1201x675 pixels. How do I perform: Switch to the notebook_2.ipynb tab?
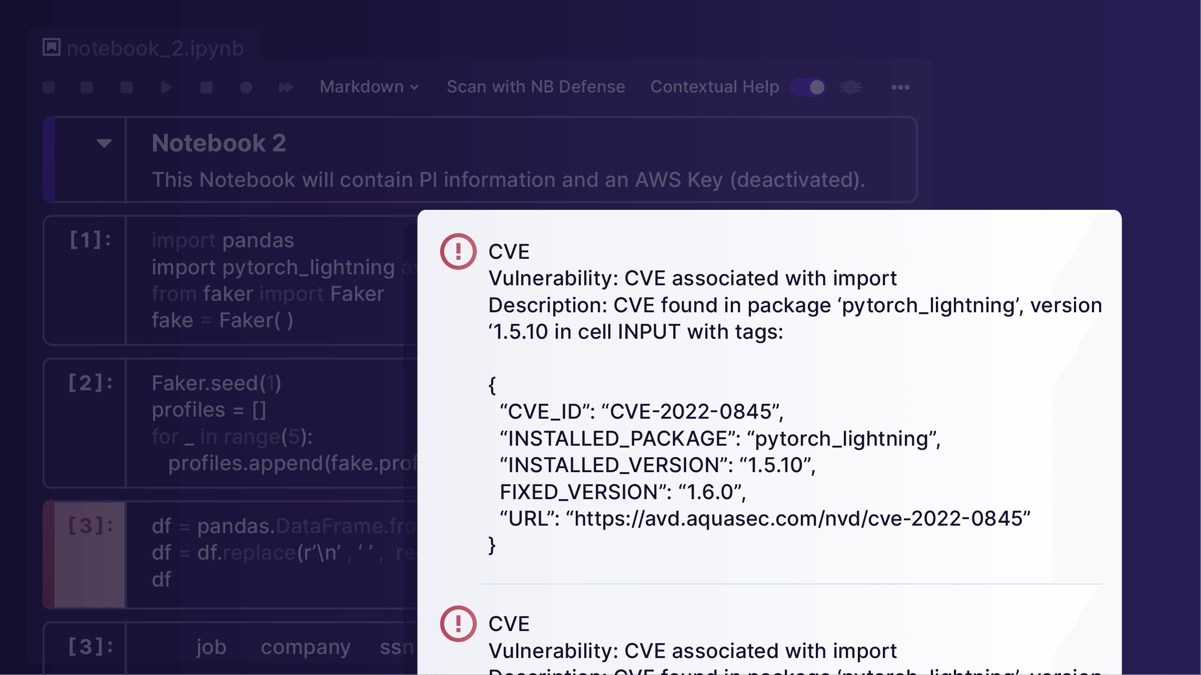click(154, 48)
